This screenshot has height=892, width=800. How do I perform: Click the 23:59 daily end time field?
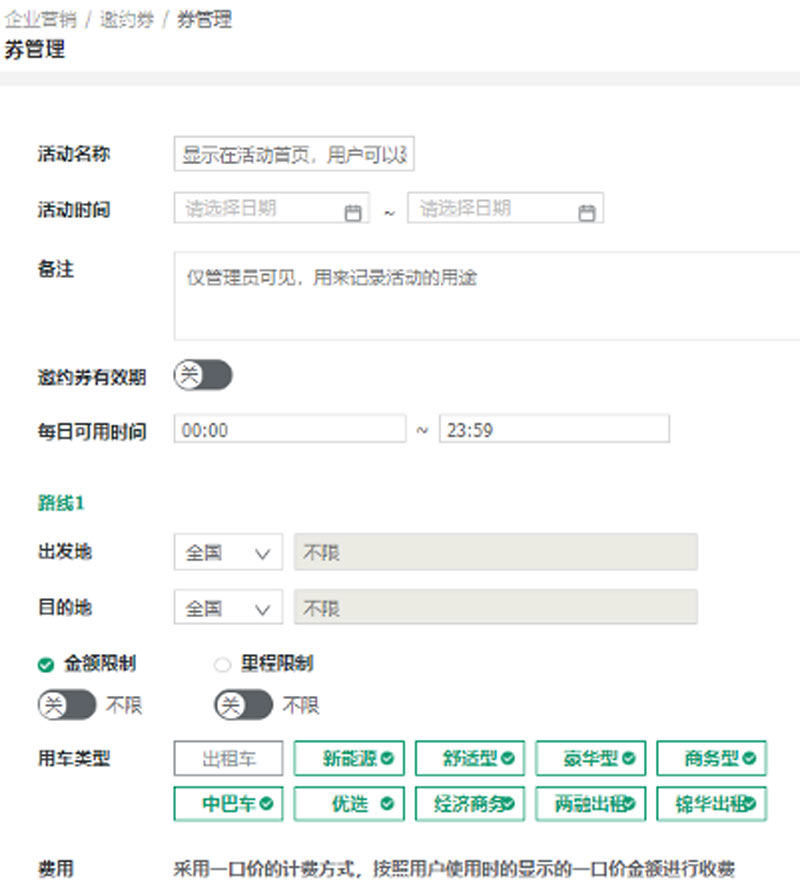coord(554,429)
